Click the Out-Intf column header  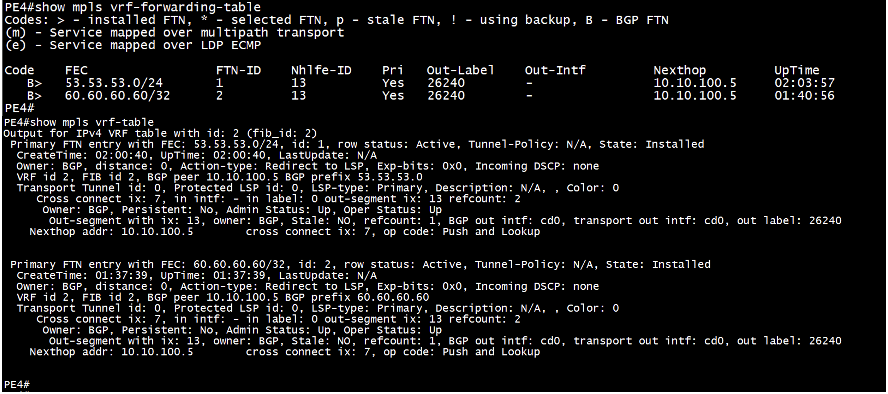(x=555, y=71)
